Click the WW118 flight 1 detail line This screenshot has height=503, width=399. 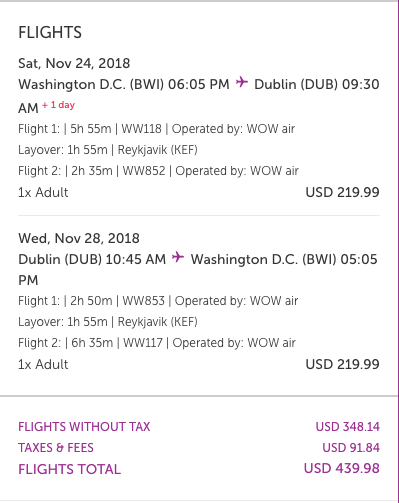pyautogui.click(x=156, y=129)
